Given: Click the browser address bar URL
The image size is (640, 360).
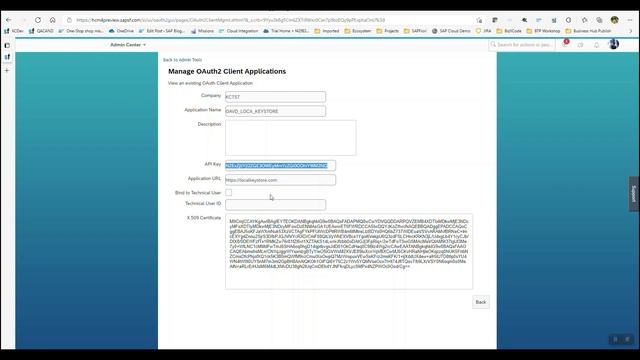Looking at the screenshot, I should coord(231,20).
